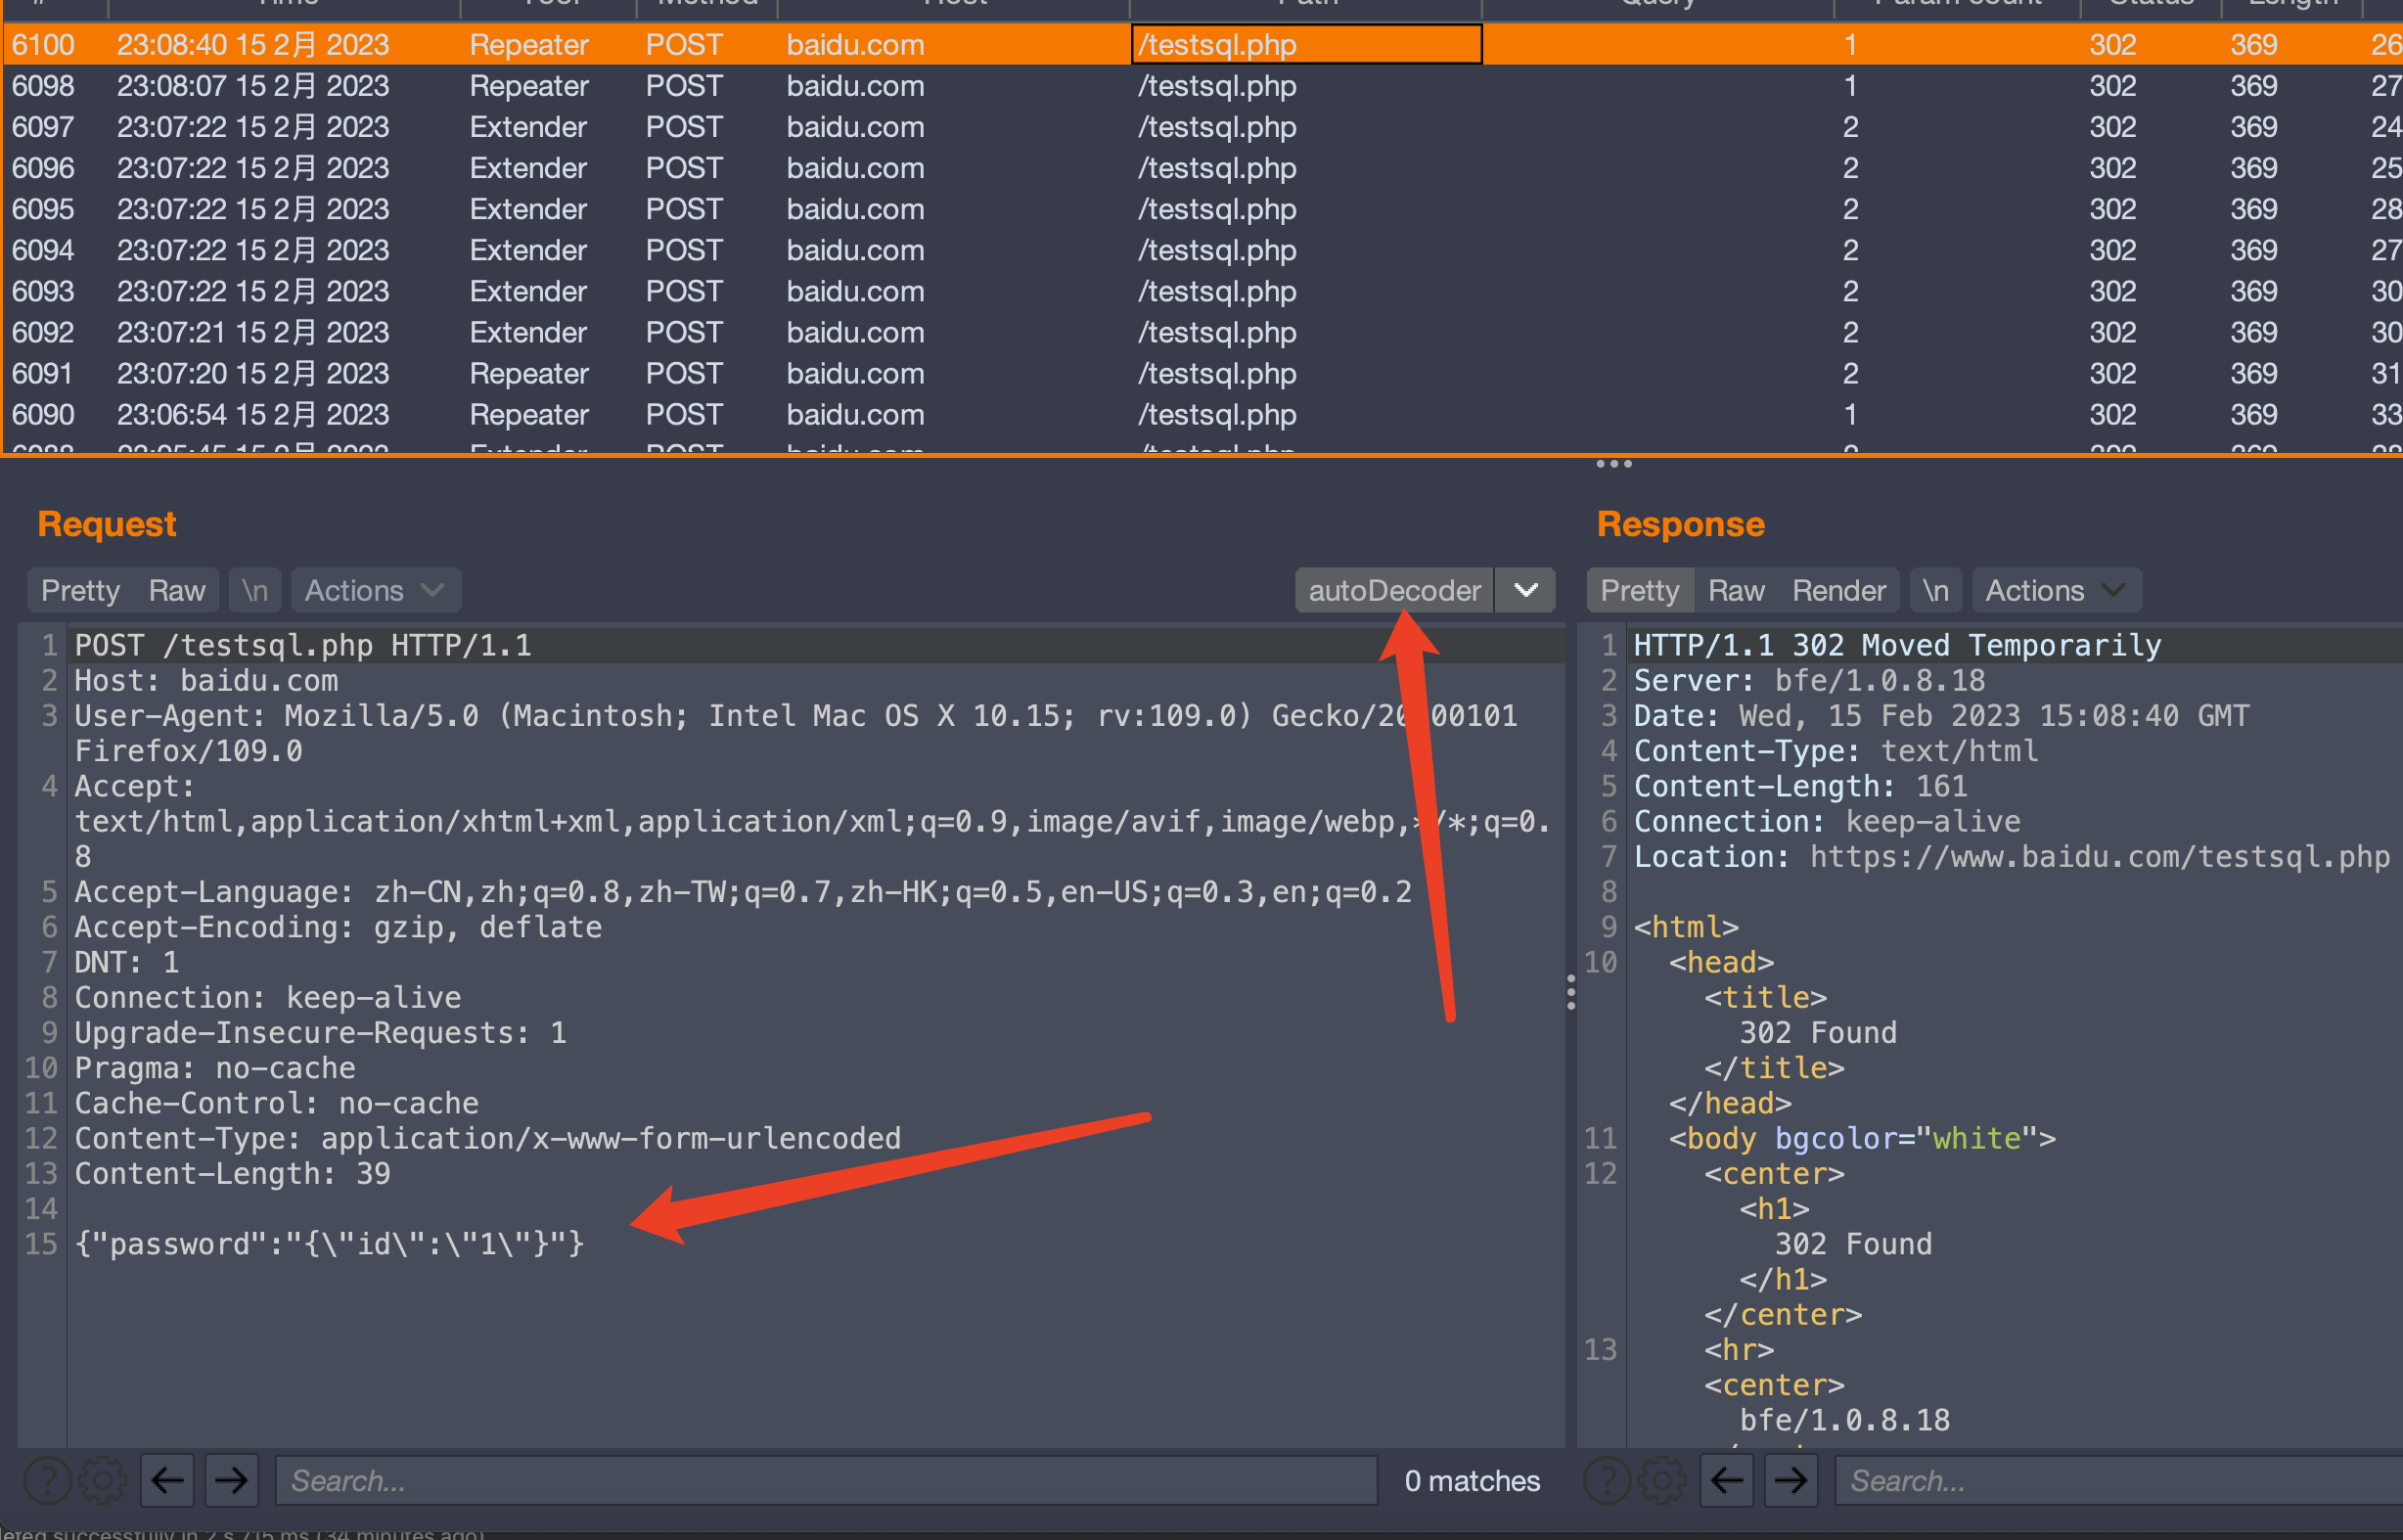Switch request view to Raw
Viewport: 2403px width, 1540px height.
tap(176, 590)
